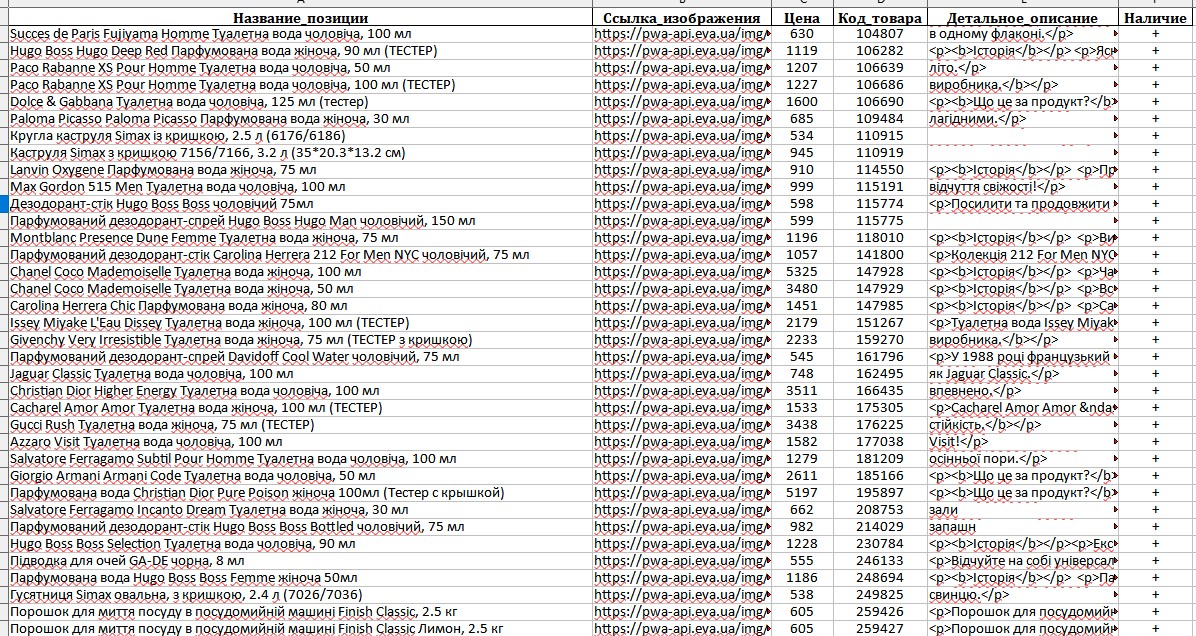Viewport: 1196px width, 636px height.
Task: Click the Hugo Boss Hugo Deep Red product name
Action: (x=301, y=51)
